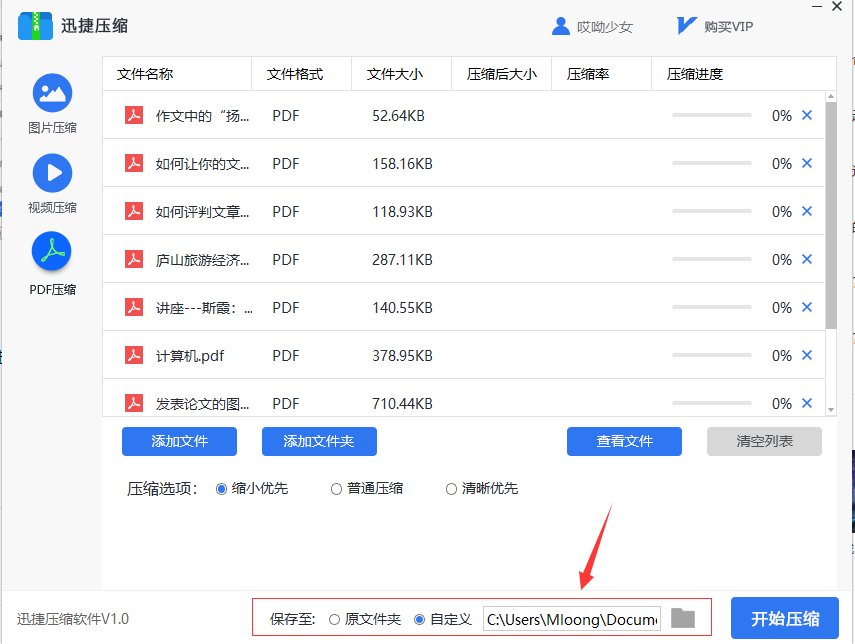Click the user account icon 哎呦少女
Viewport: 855px width, 644px height.
pyautogui.click(x=561, y=26)
